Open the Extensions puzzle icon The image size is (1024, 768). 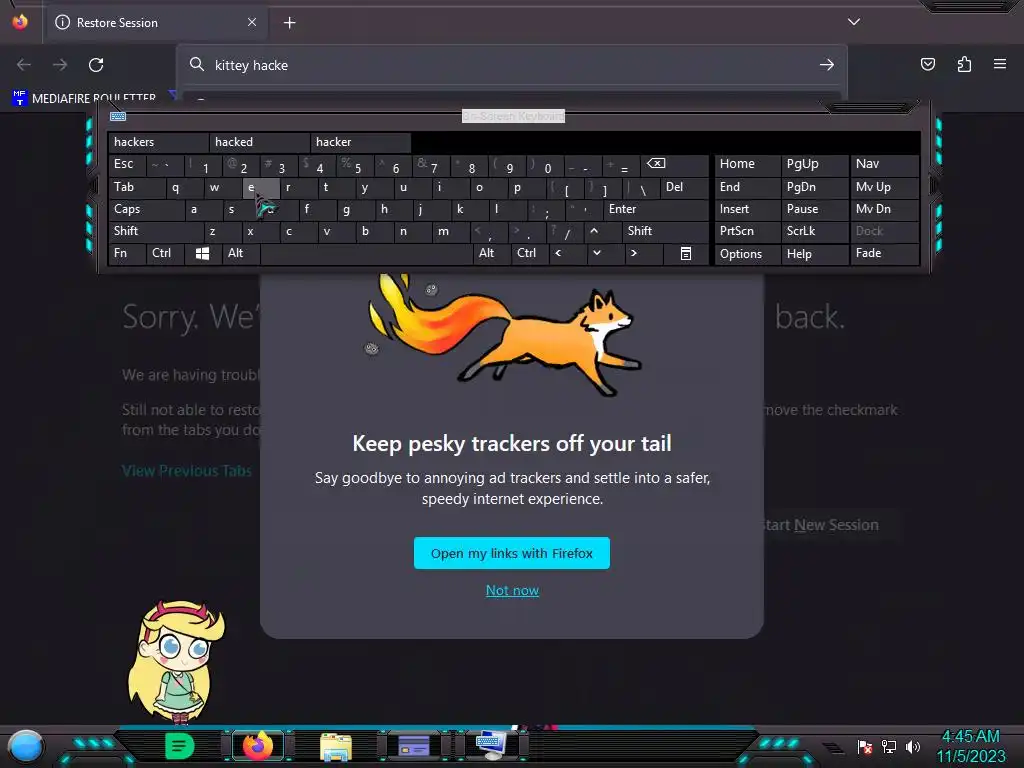pyautogui.click(x=964, y=64)
